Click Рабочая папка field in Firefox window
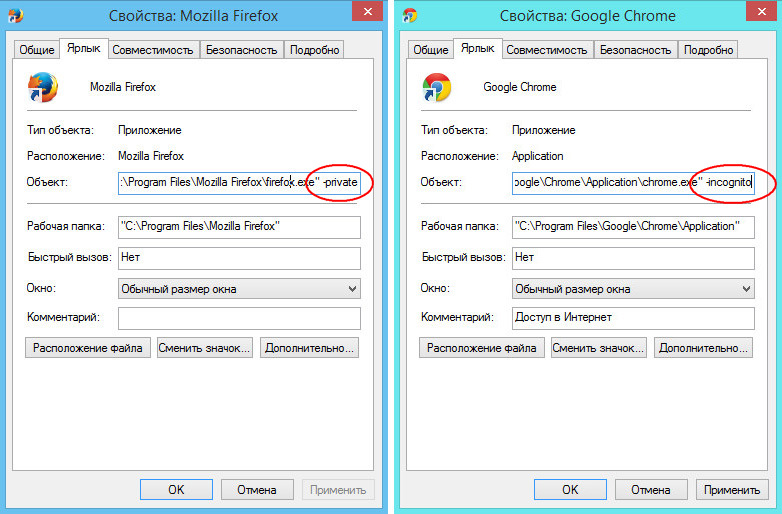Image resolution: width=782 pixels, height=514 pixels. click(239, 227)
